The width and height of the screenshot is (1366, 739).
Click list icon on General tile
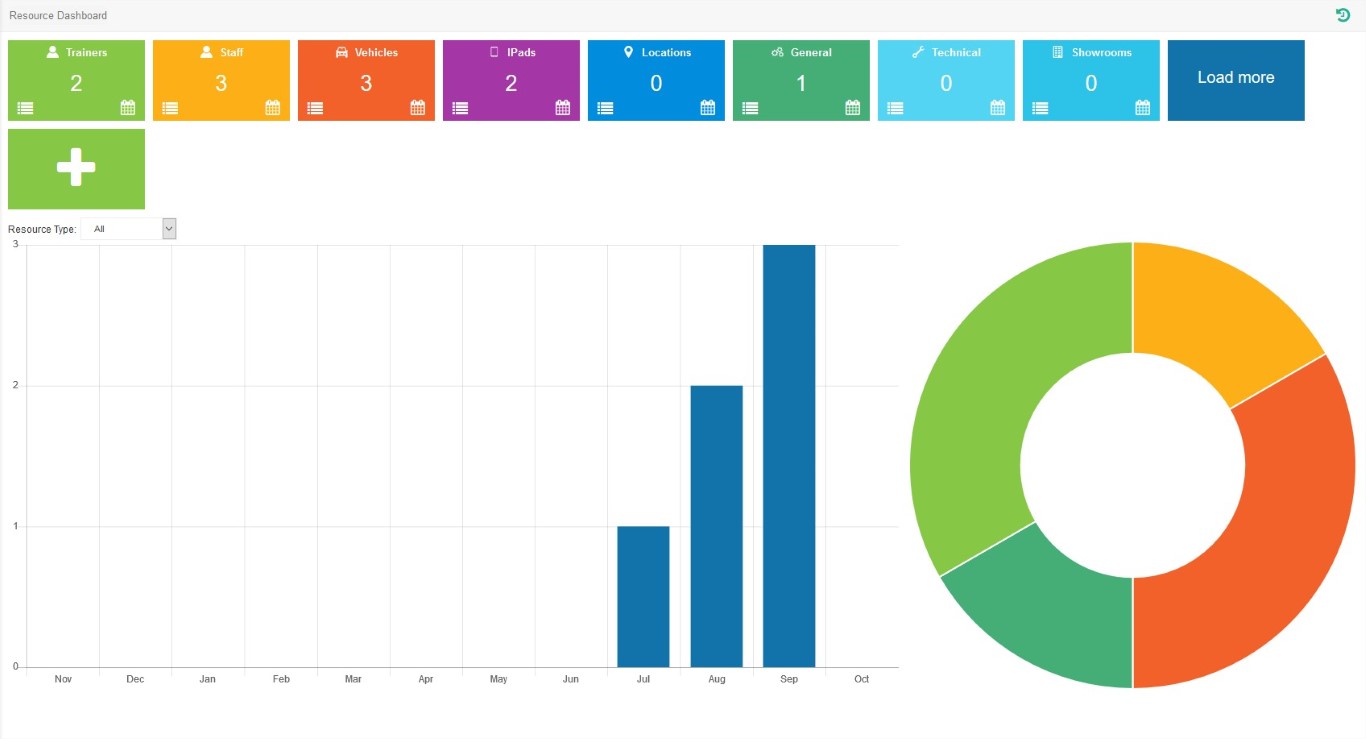point(750,108)
